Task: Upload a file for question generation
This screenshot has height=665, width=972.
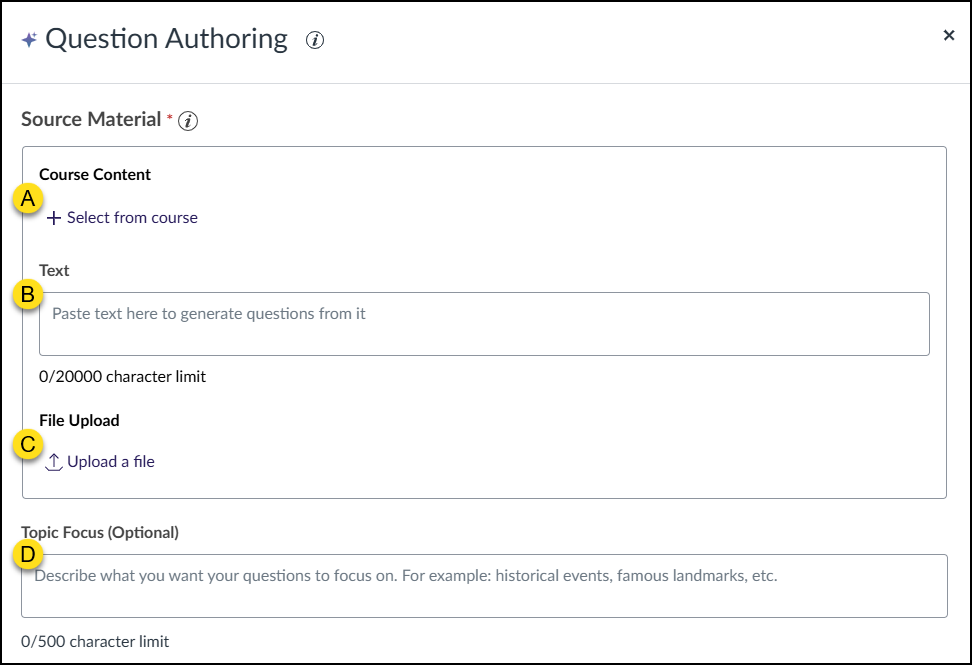Action: pyautogui.click(x=112, y=461)
